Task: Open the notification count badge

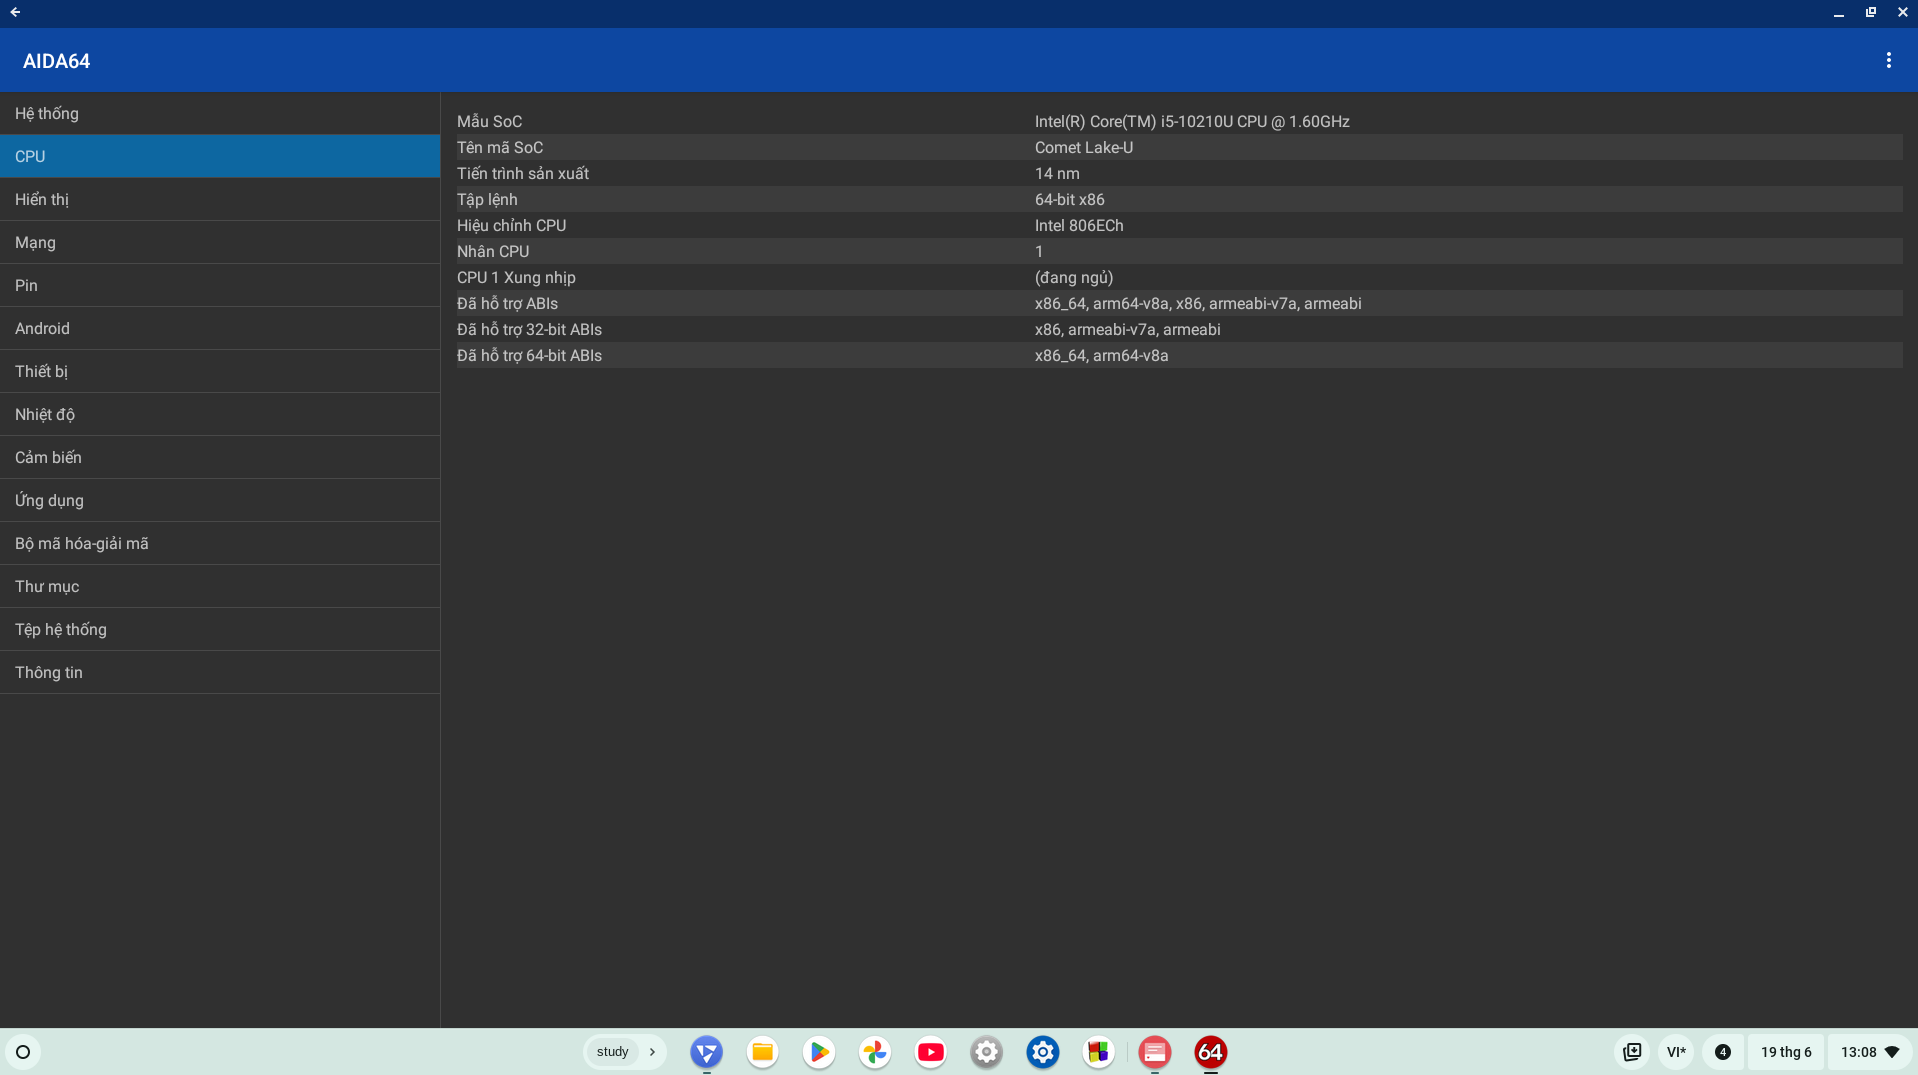Action: pyautogui.click(x=1722, y=1052)
